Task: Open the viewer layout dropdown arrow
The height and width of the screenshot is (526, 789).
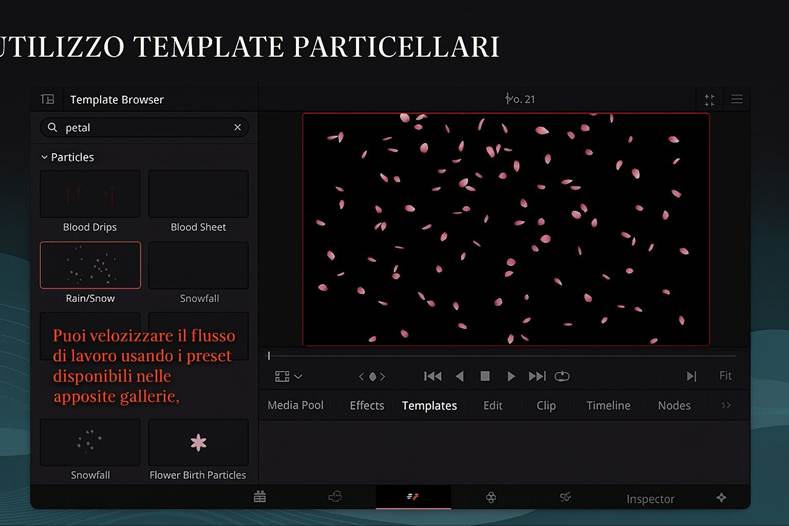Action: [298, 377]
